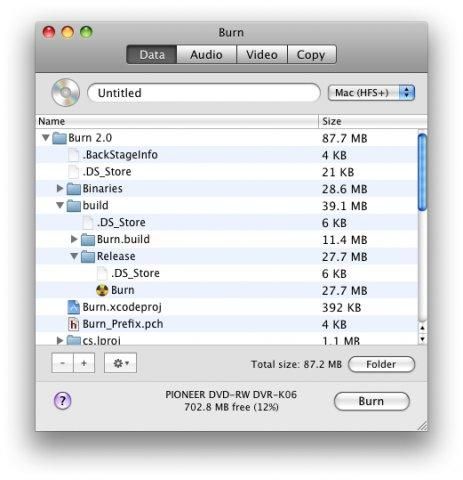Click the Burn 2.0 folder icon

pos(59,138)
